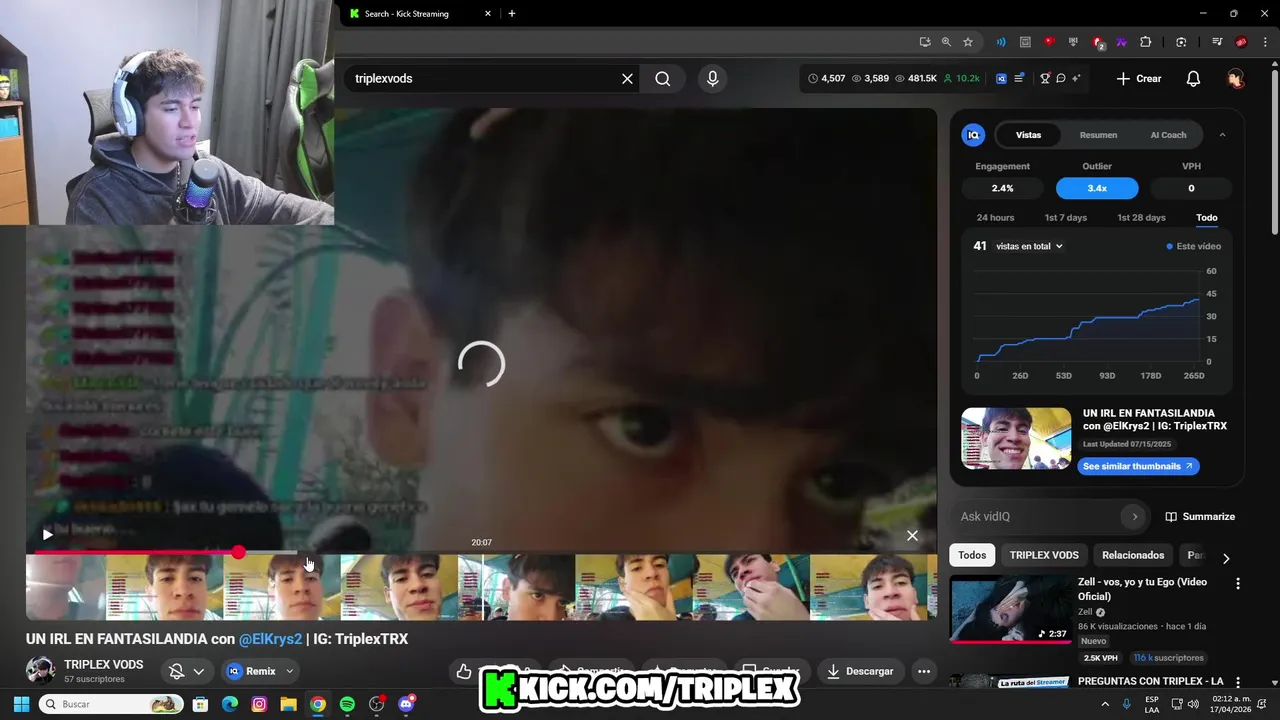Select the Todos filter chip

coord(972,555)
